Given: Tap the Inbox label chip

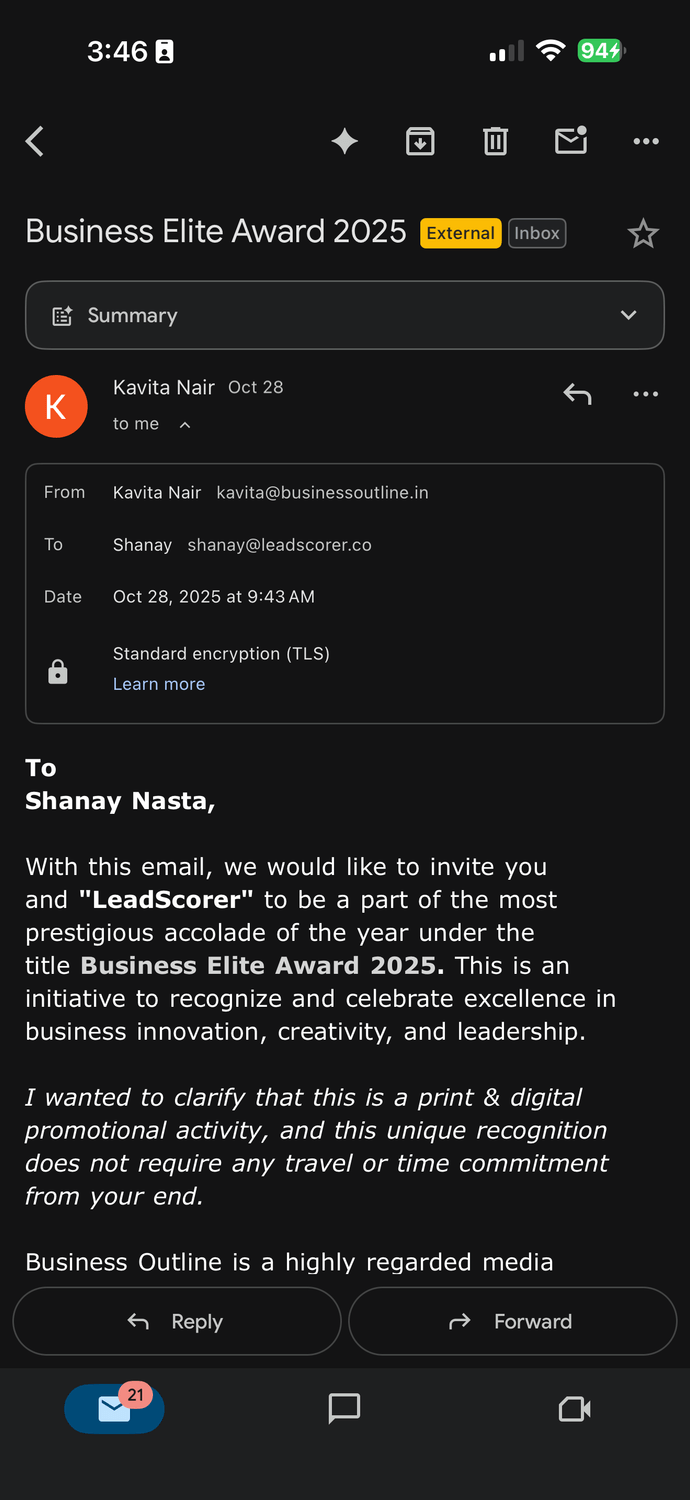Looking at the screenshot, I should coord(537,233).
